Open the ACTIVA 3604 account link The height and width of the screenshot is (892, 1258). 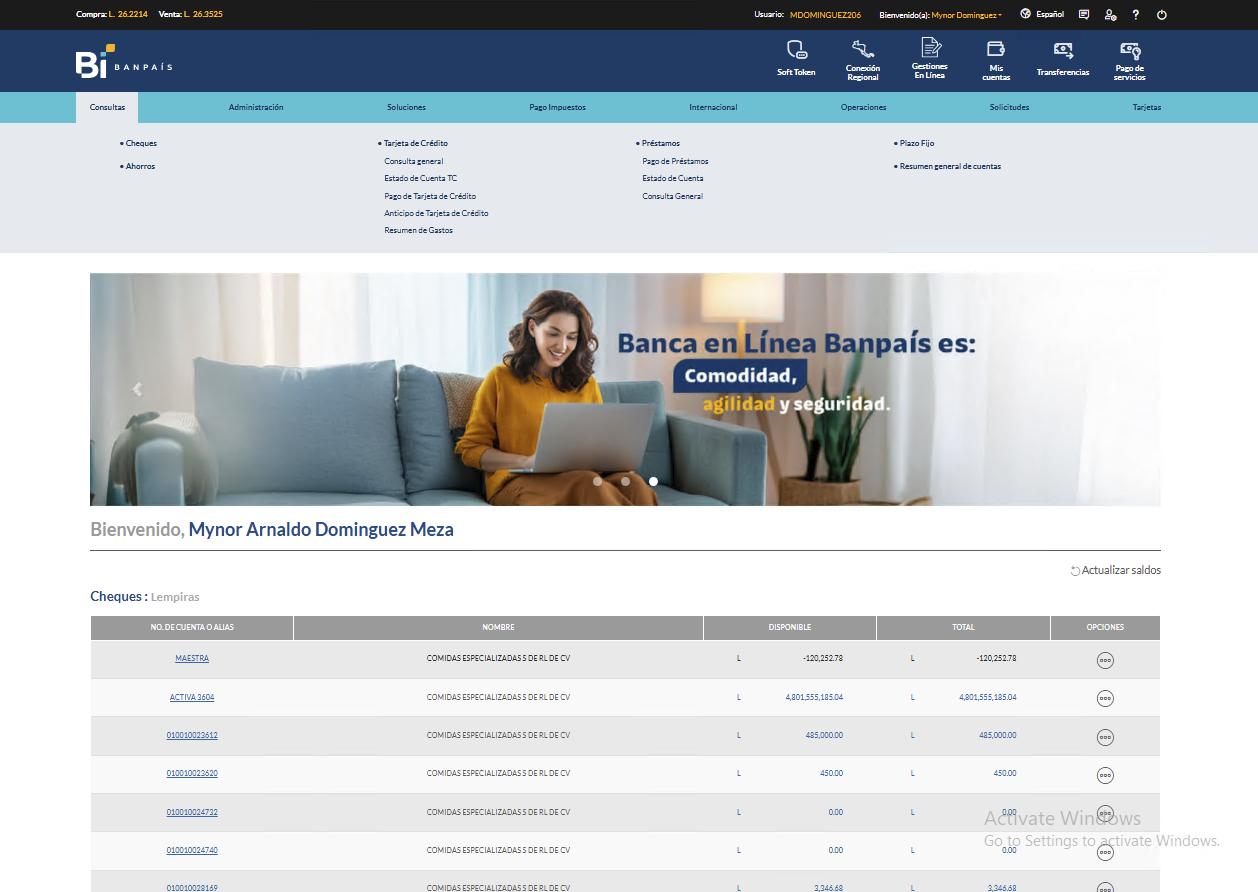(192, 697)
